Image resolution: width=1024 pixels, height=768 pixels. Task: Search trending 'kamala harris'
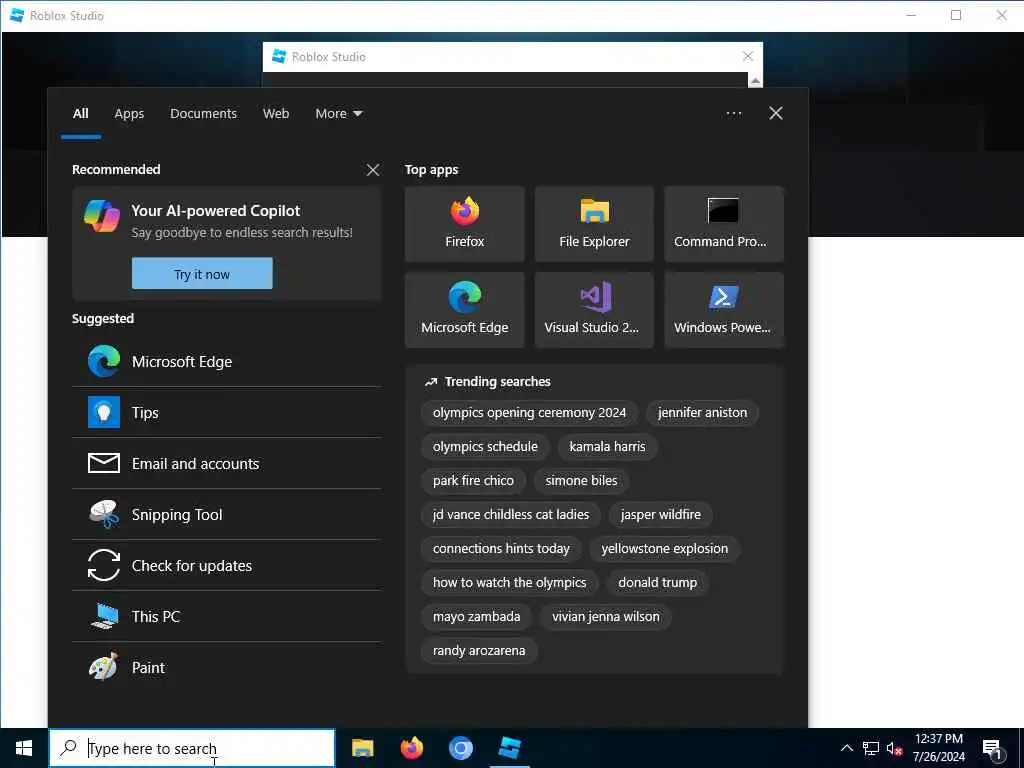[x=607, y=447]
